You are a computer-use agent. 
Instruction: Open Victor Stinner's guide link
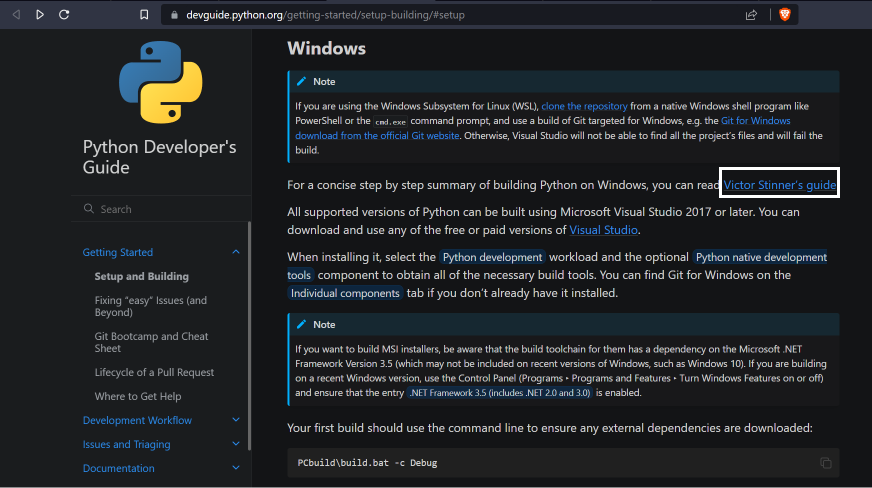779,185
